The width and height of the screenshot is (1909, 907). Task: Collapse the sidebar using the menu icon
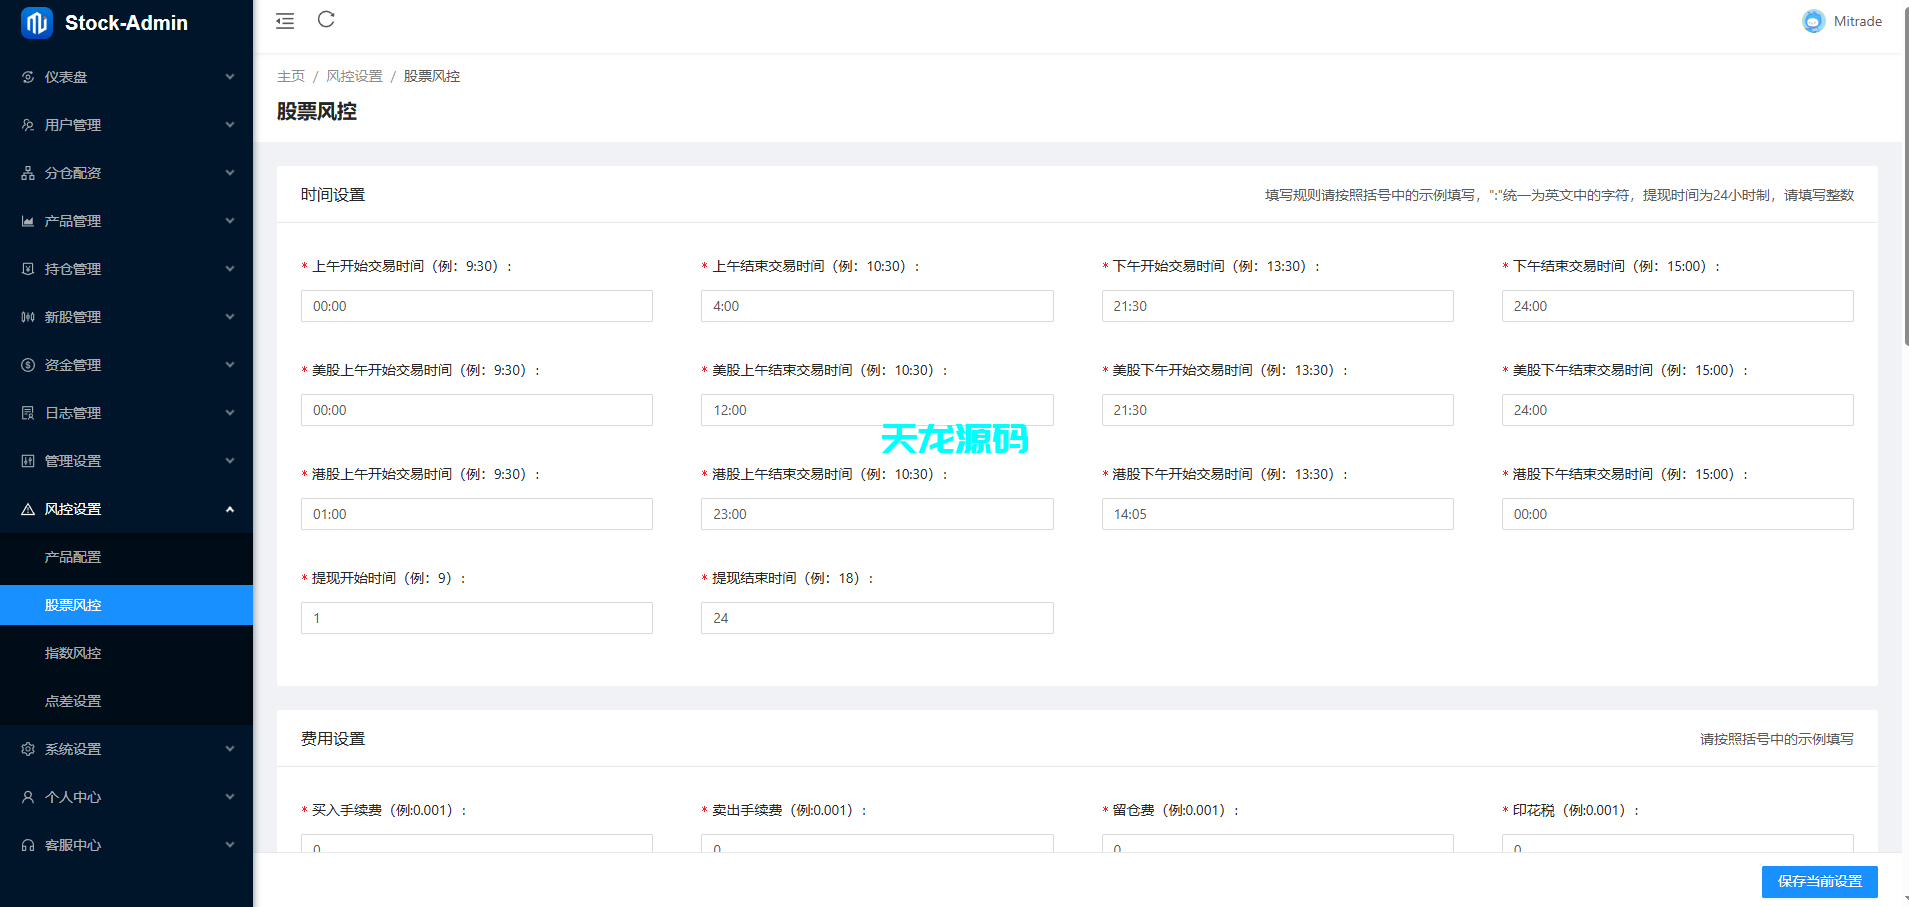coord(284,20)
